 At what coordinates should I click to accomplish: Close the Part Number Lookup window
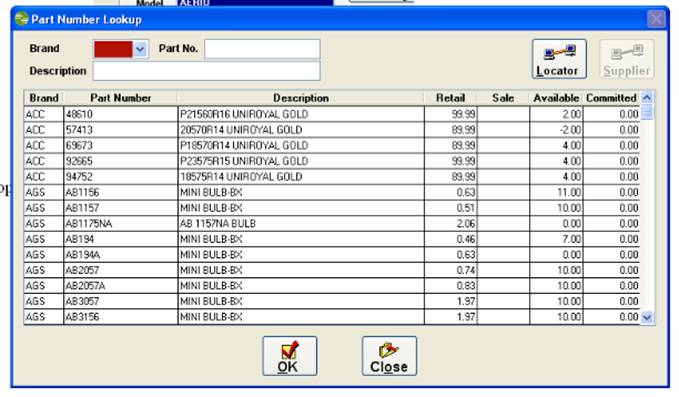(656, 19)
